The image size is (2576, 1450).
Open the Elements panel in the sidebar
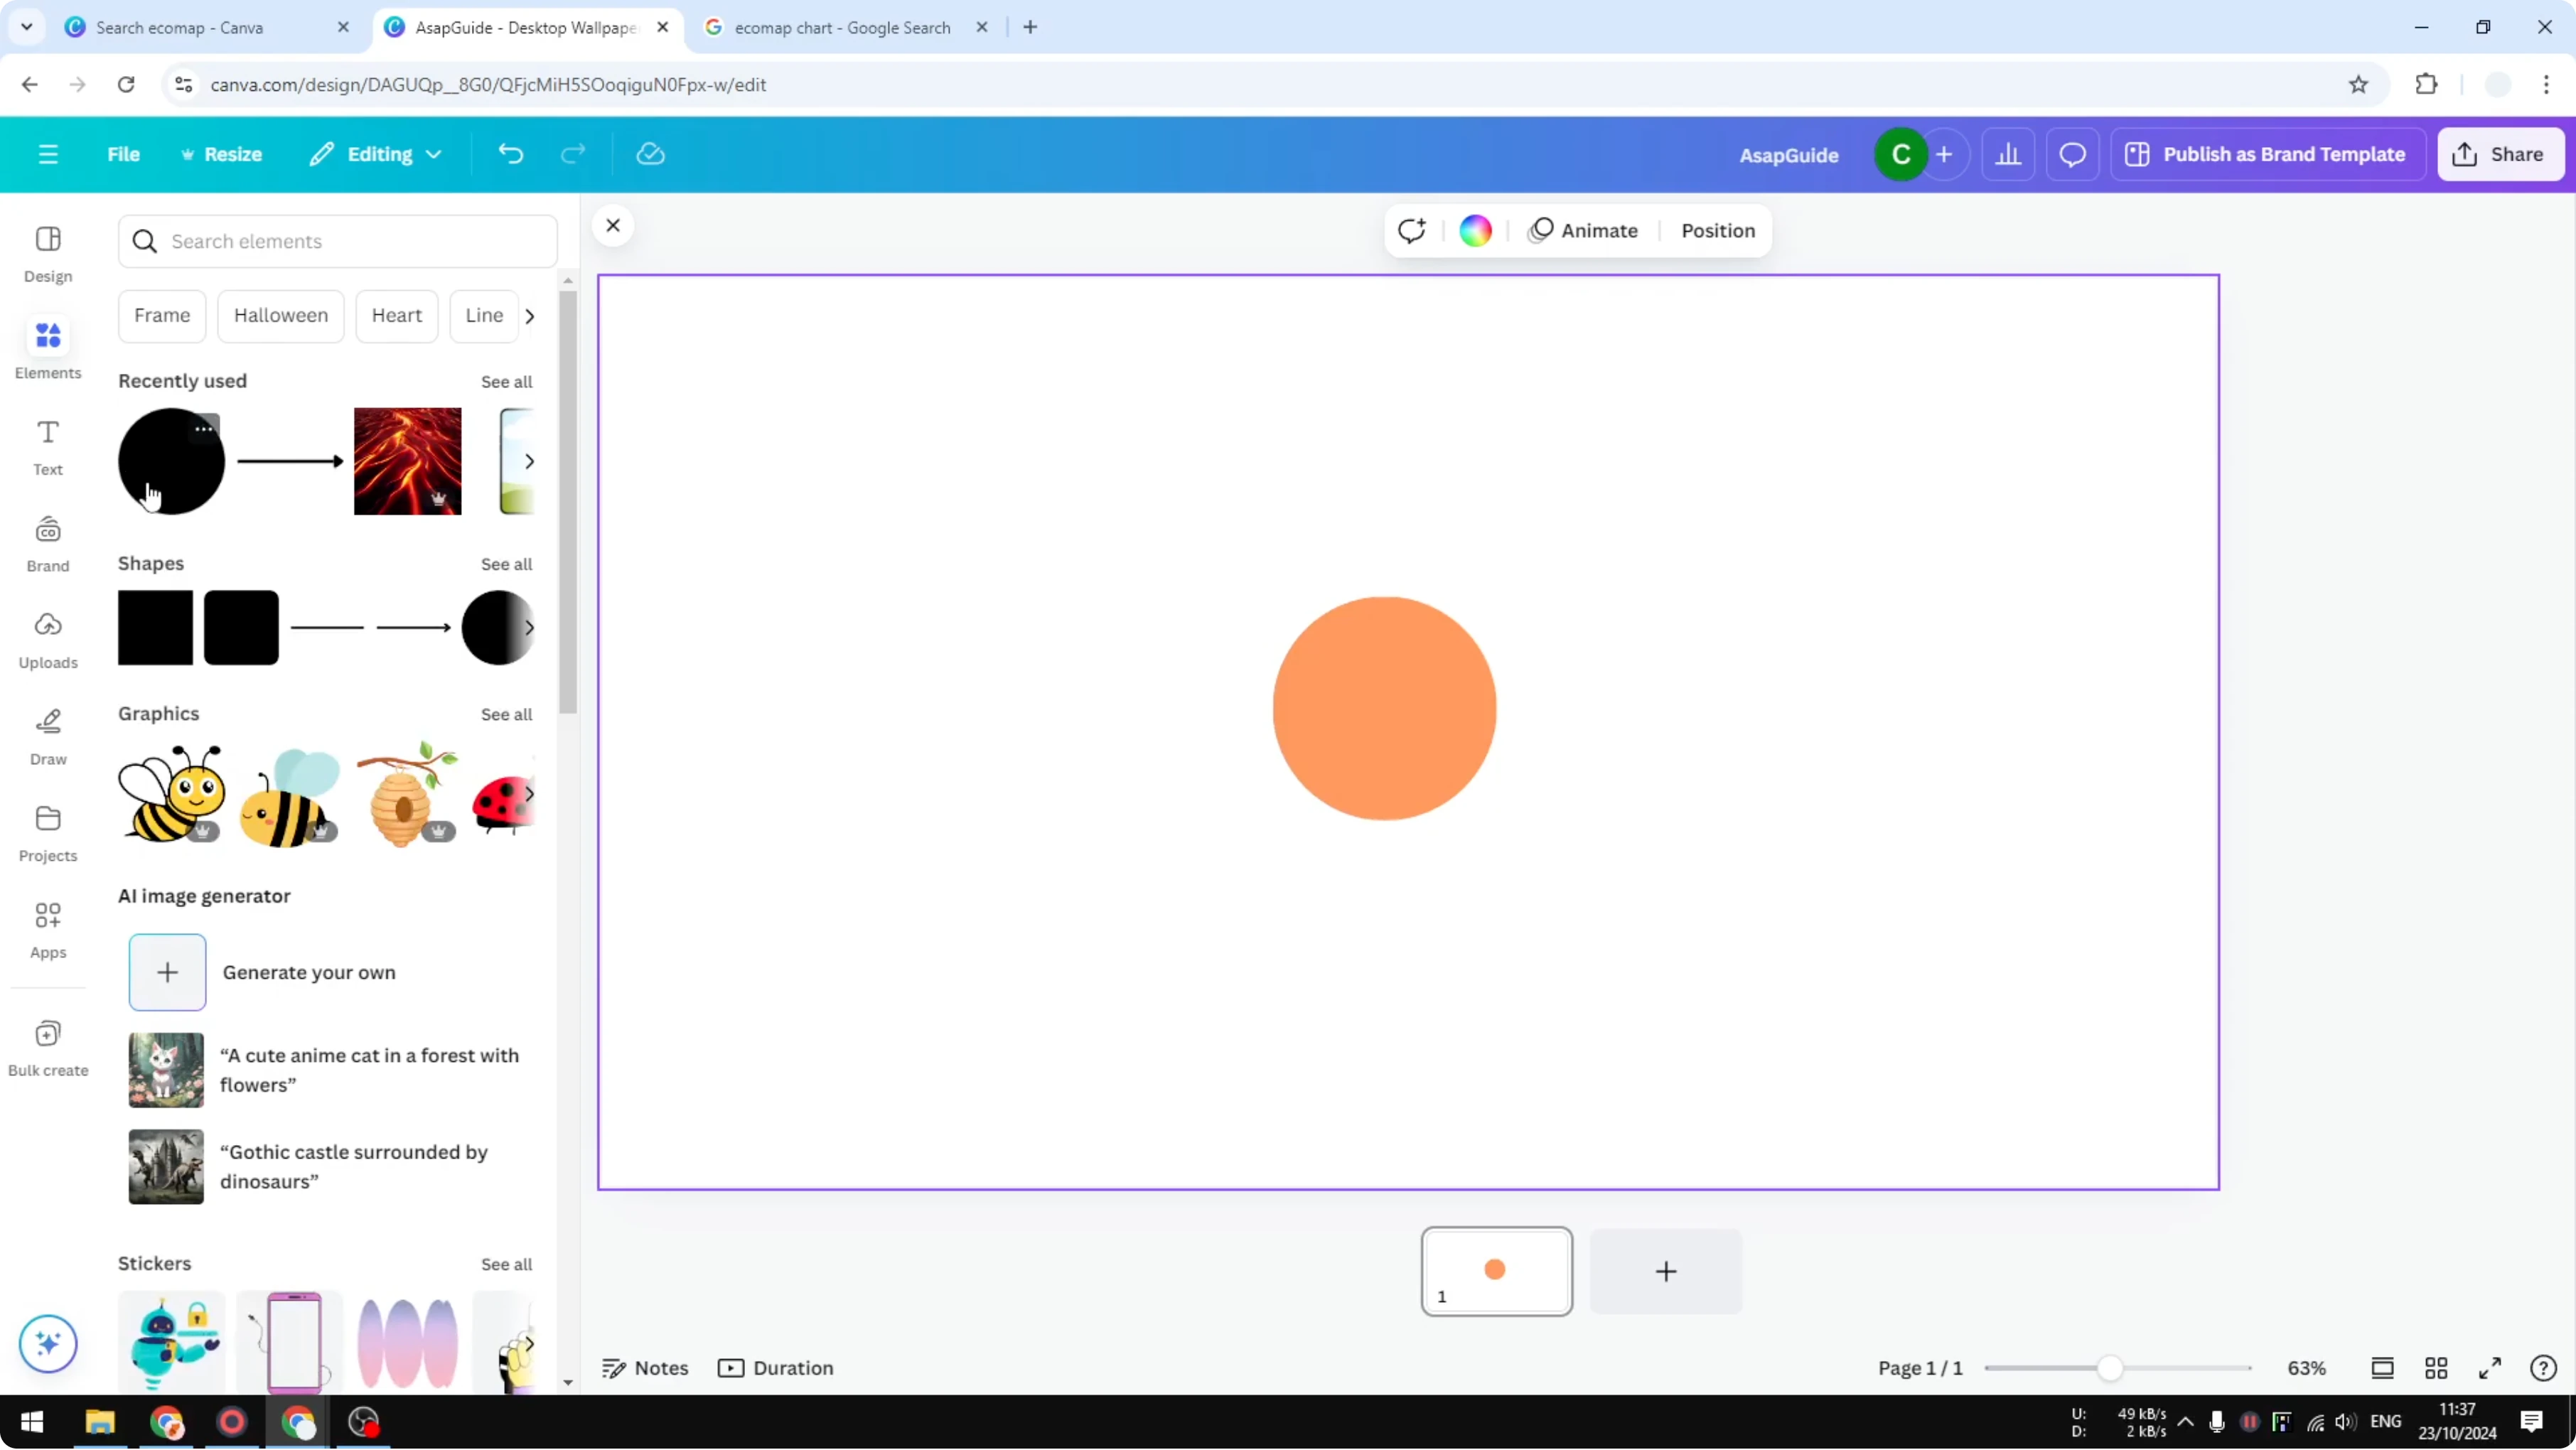[47, 347]
